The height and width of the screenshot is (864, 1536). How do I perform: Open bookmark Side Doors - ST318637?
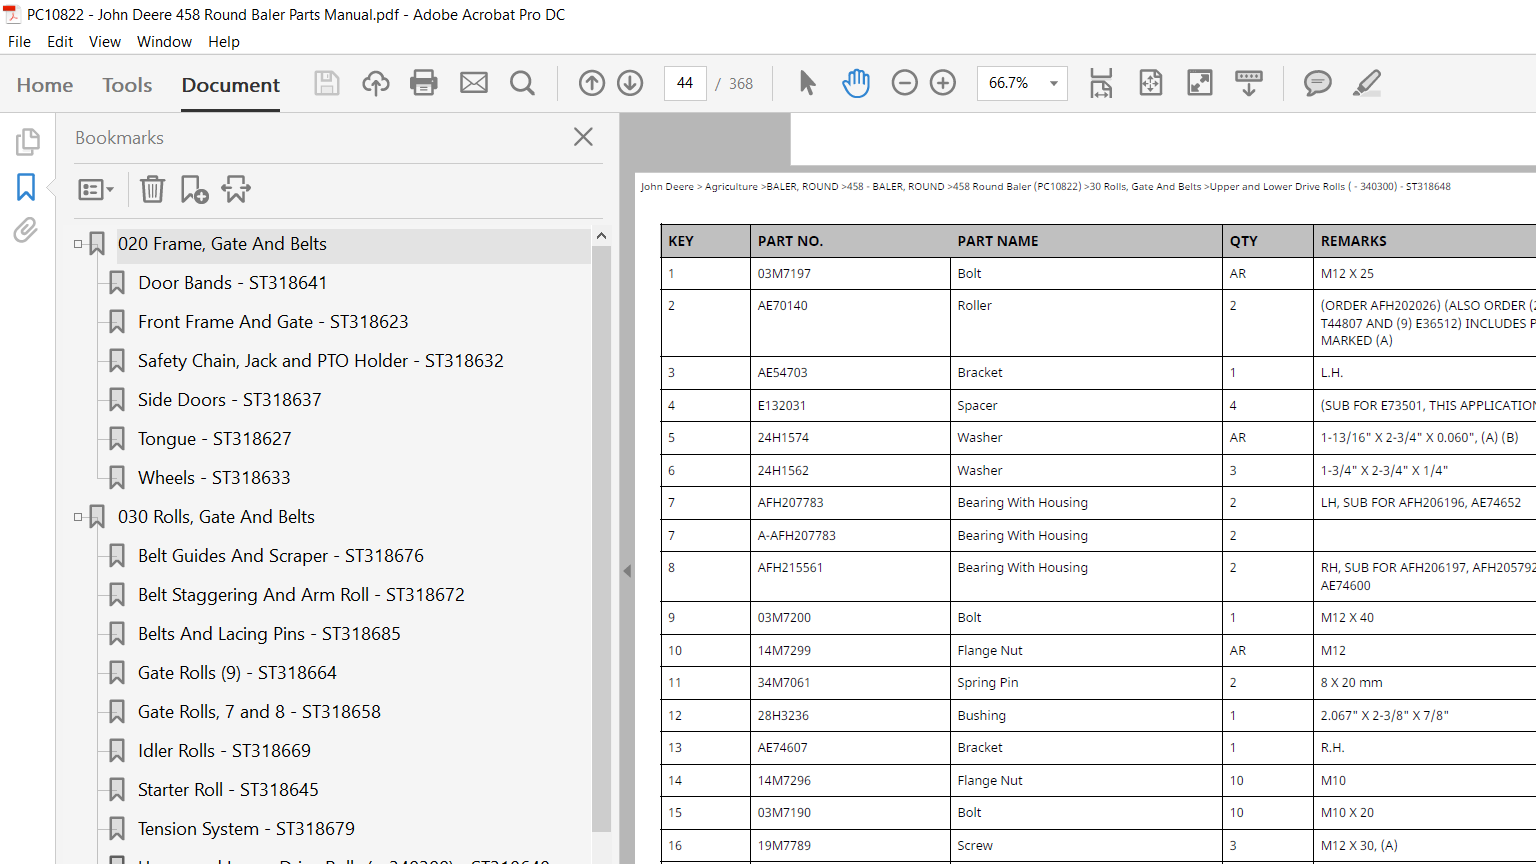pos(230,400)
